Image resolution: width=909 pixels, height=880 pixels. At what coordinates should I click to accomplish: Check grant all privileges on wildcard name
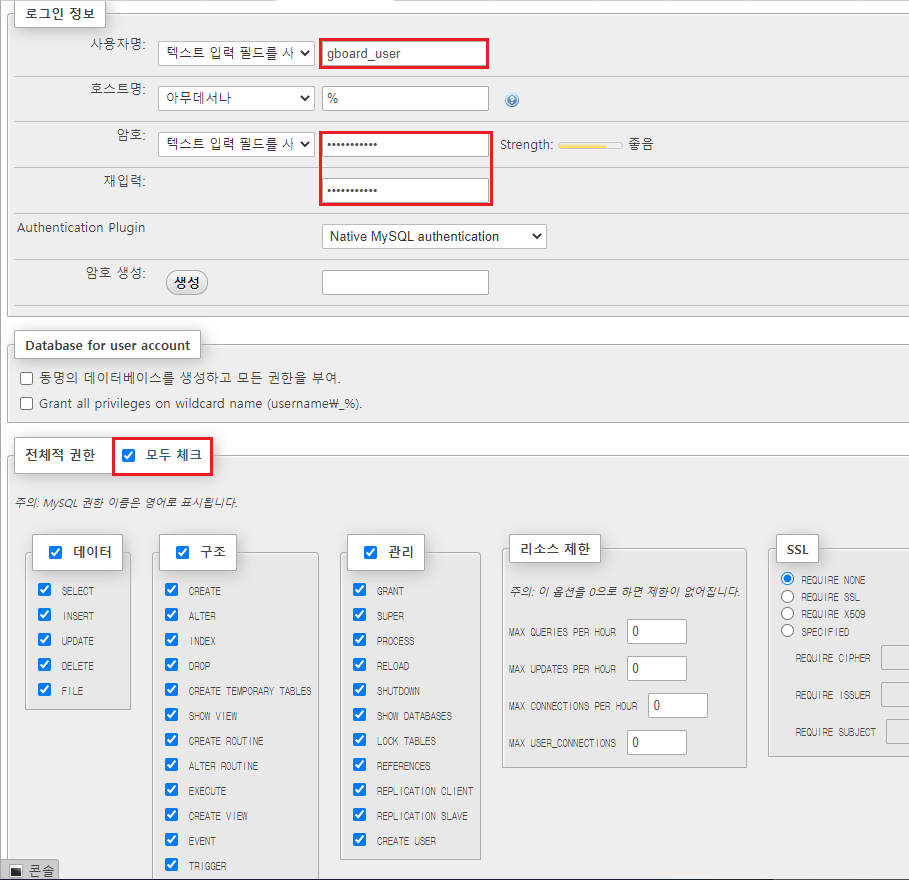click(26, 403)
